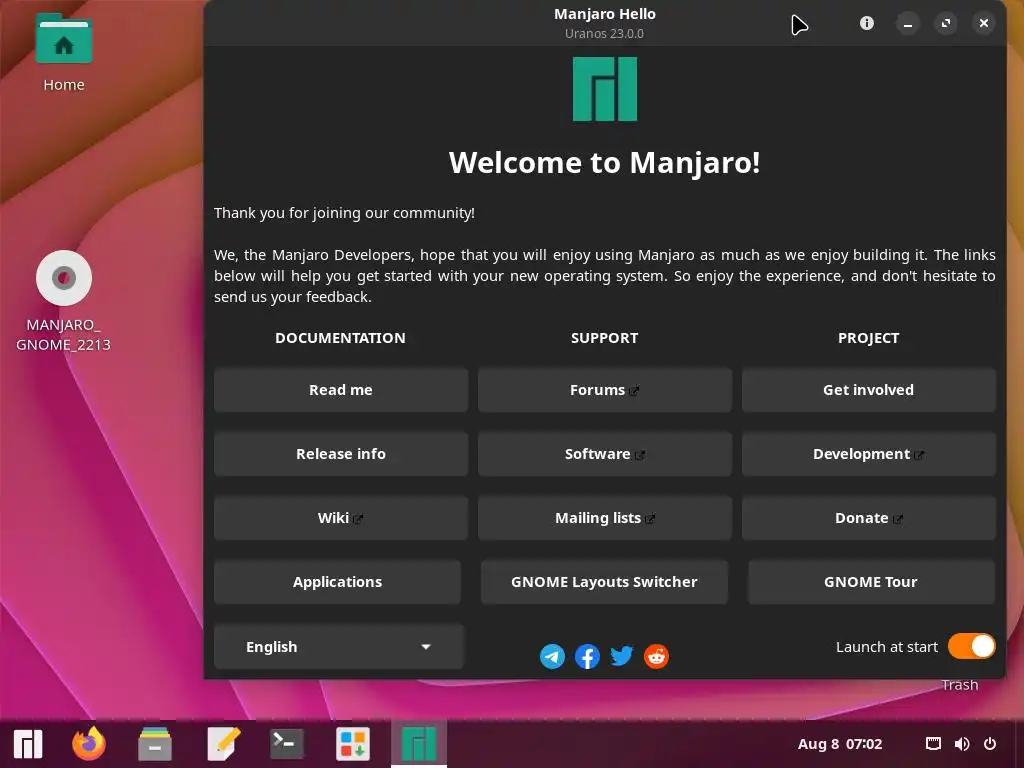Close the Manjaro Hello window
Screen dimensions: 1024x768
click(x=984, y=24)
